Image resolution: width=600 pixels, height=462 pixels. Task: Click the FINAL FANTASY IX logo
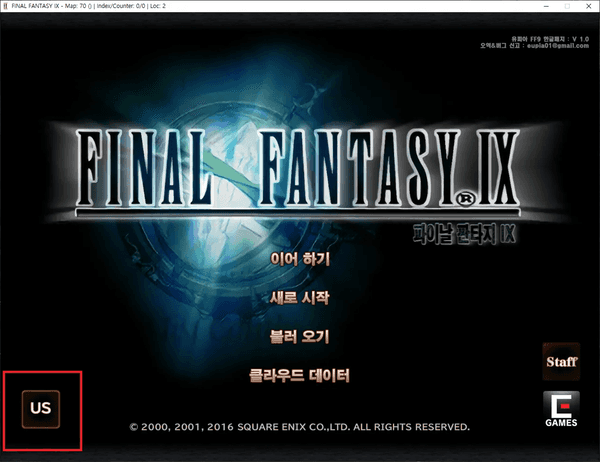(298, 168)
